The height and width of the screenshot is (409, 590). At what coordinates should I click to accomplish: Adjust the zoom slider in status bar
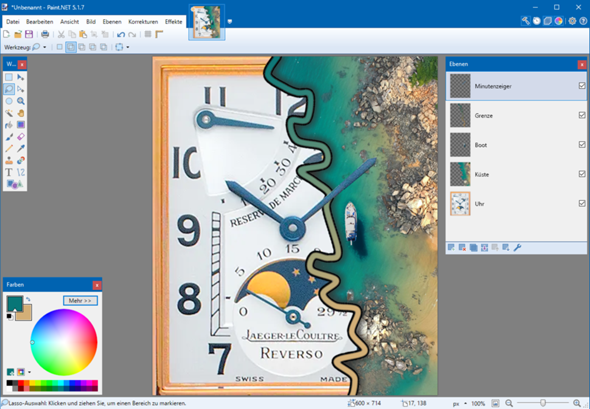coord(543,403)
